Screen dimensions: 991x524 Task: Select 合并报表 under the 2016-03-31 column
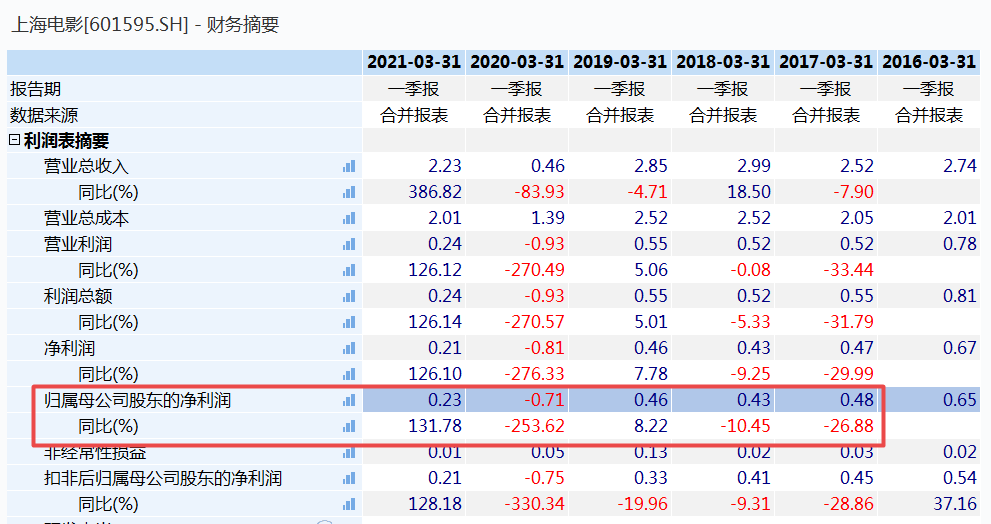coord(929,115)
